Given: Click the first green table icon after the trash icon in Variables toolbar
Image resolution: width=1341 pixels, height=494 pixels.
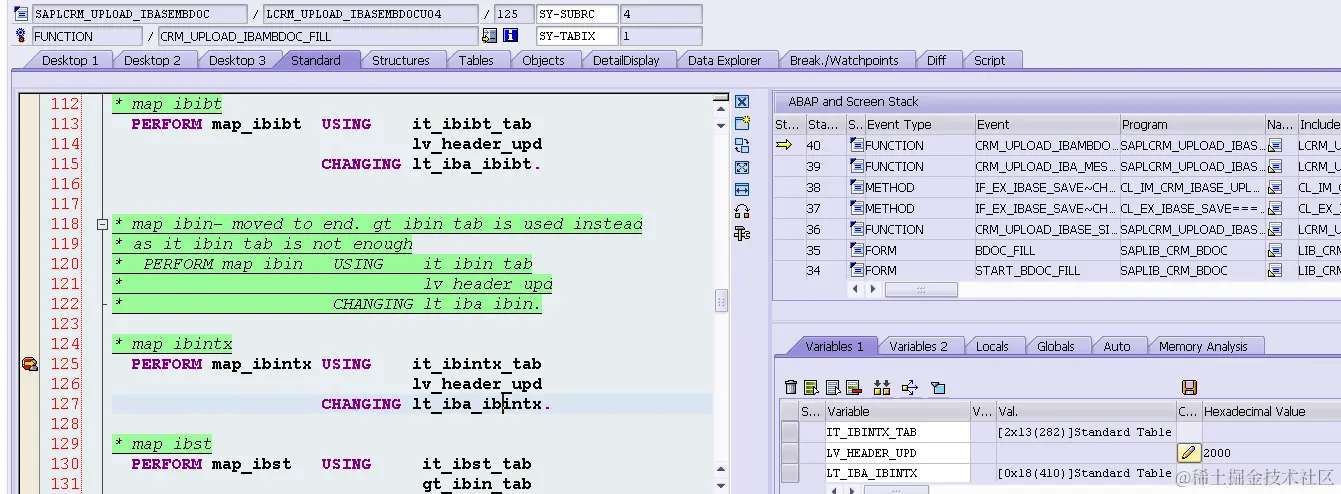Looking at the screenshot, I should [x=811, y=388].
